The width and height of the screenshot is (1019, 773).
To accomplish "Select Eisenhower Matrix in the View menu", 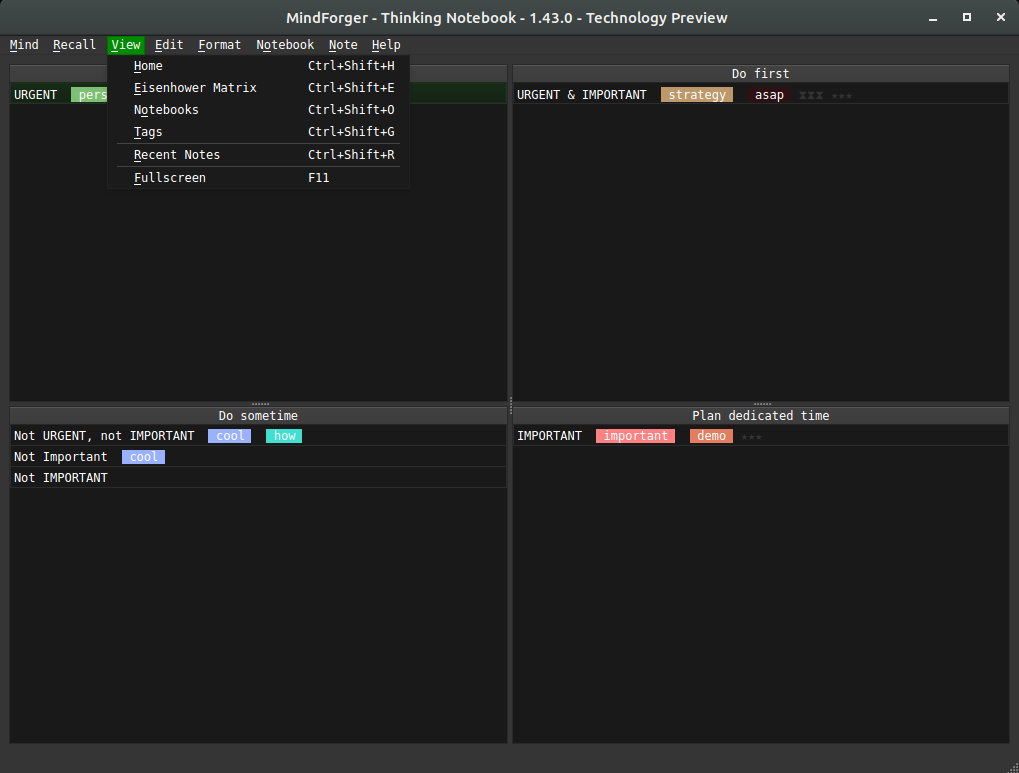I will coord(195,88).
